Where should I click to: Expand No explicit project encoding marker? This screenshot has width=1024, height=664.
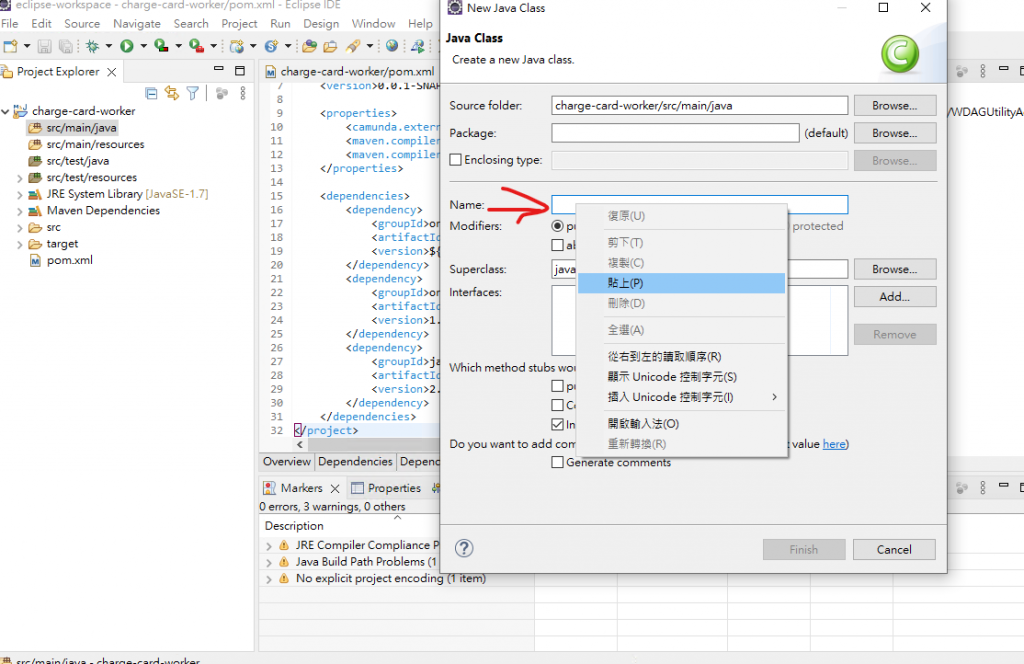pyautogui.click(x=269, y=578)
